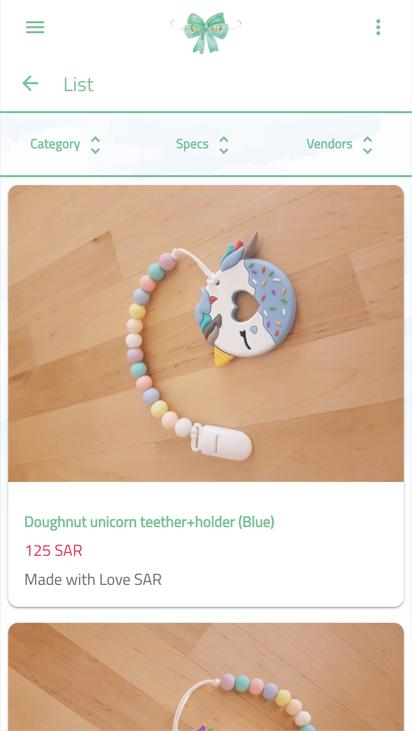412x731 pixels.
Task: Click the Specs sort arrows icon
Action: coord(224,145)
